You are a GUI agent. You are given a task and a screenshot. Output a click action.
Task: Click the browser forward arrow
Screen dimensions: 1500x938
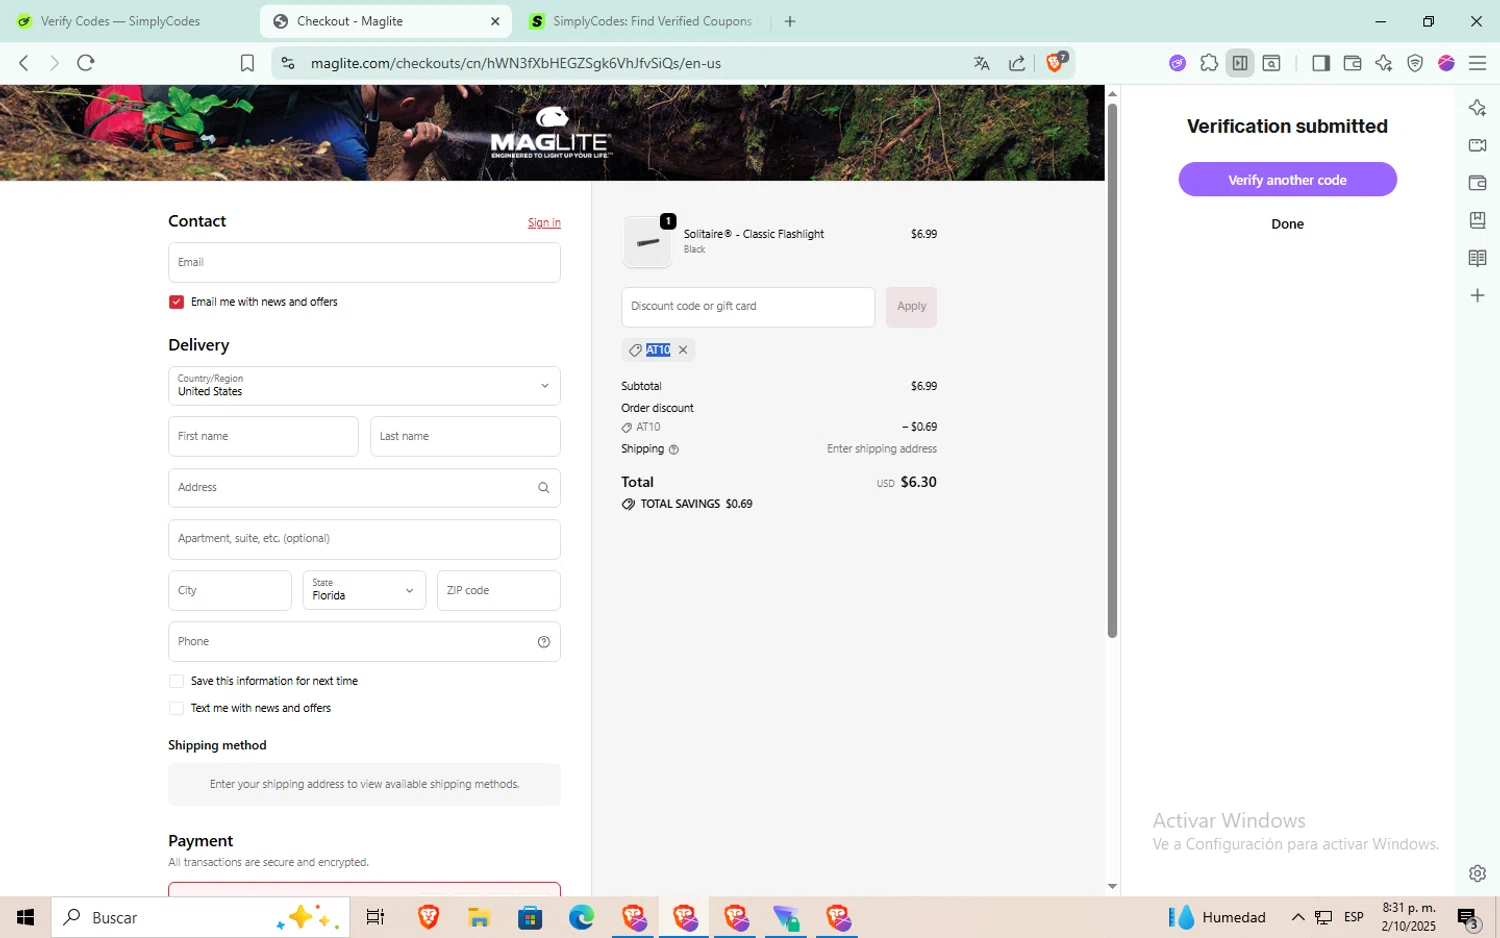pos(54,63)
